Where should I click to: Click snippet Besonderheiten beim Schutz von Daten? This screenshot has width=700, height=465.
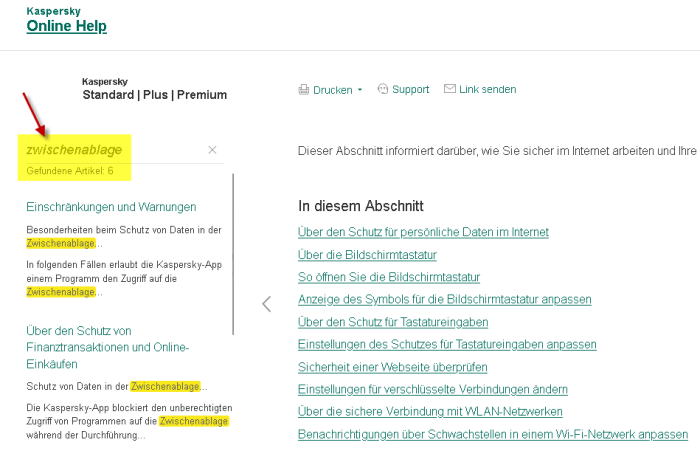tap(124, 237)
